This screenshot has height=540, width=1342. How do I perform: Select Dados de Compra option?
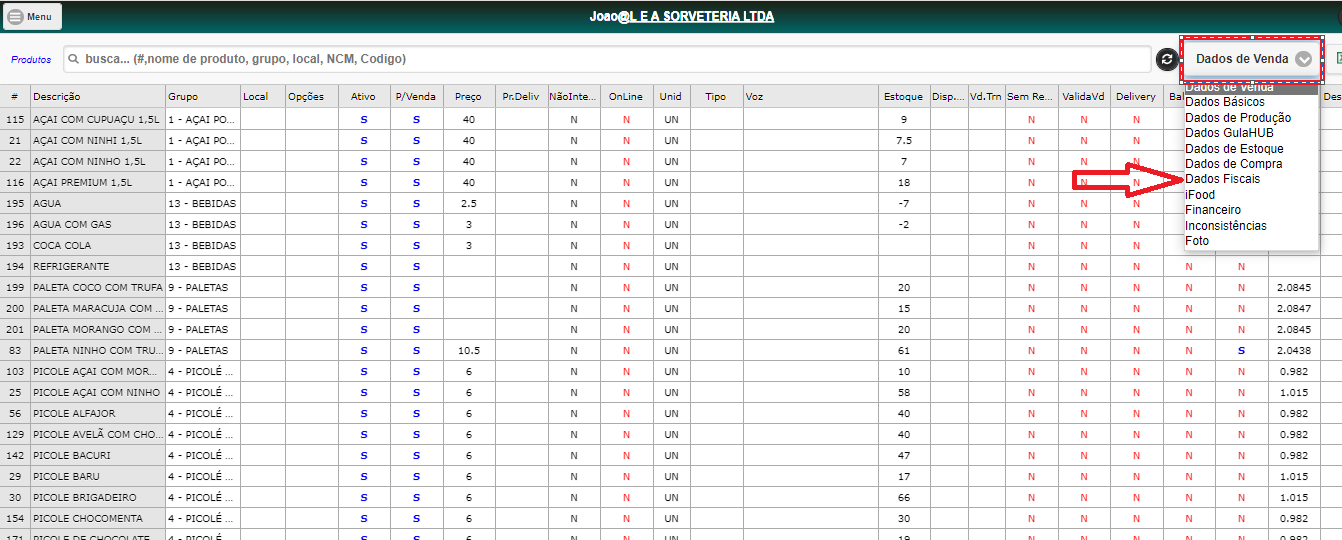1233,164
